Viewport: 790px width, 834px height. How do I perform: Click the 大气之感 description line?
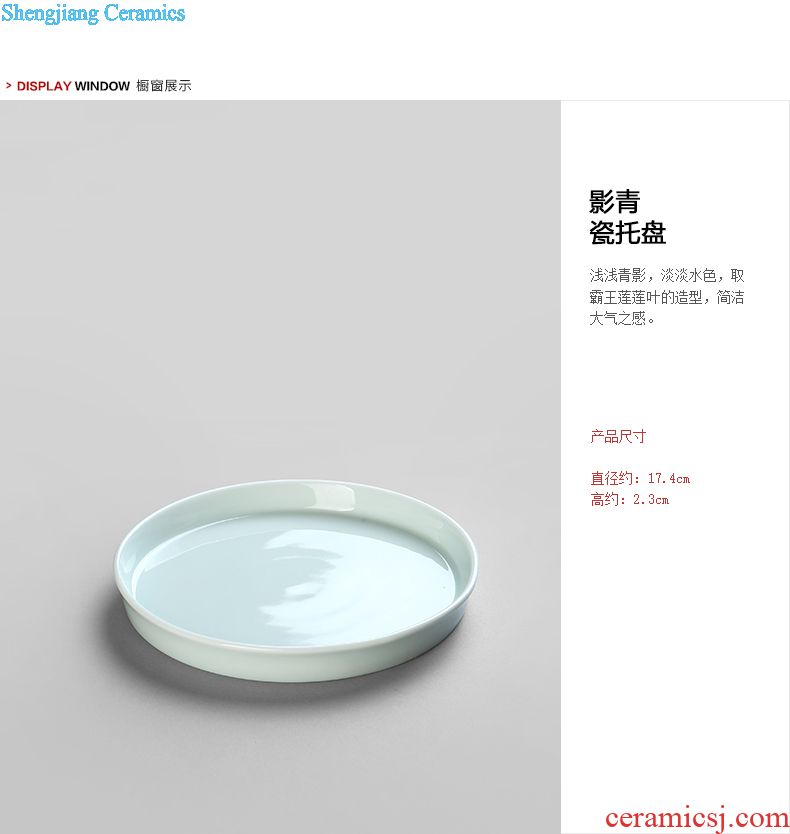tap(622, 318)
